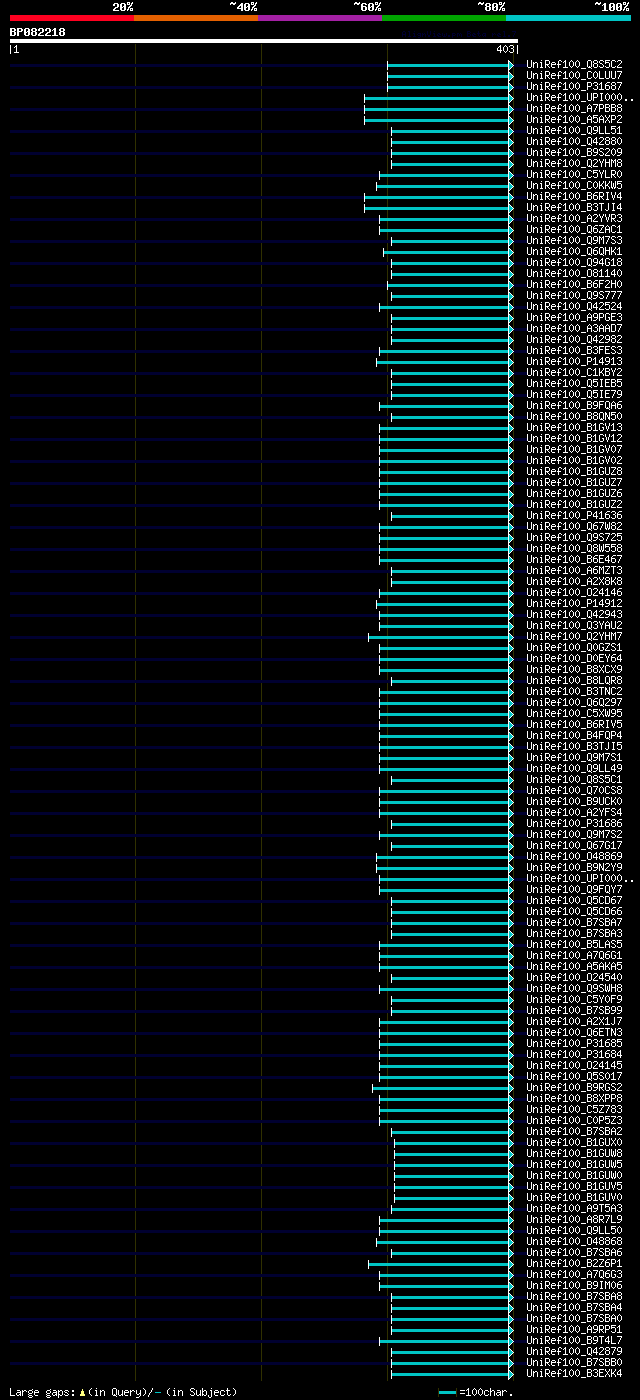
Task: Select hit UniRef100_Q9FQY7
Action: 574,889
